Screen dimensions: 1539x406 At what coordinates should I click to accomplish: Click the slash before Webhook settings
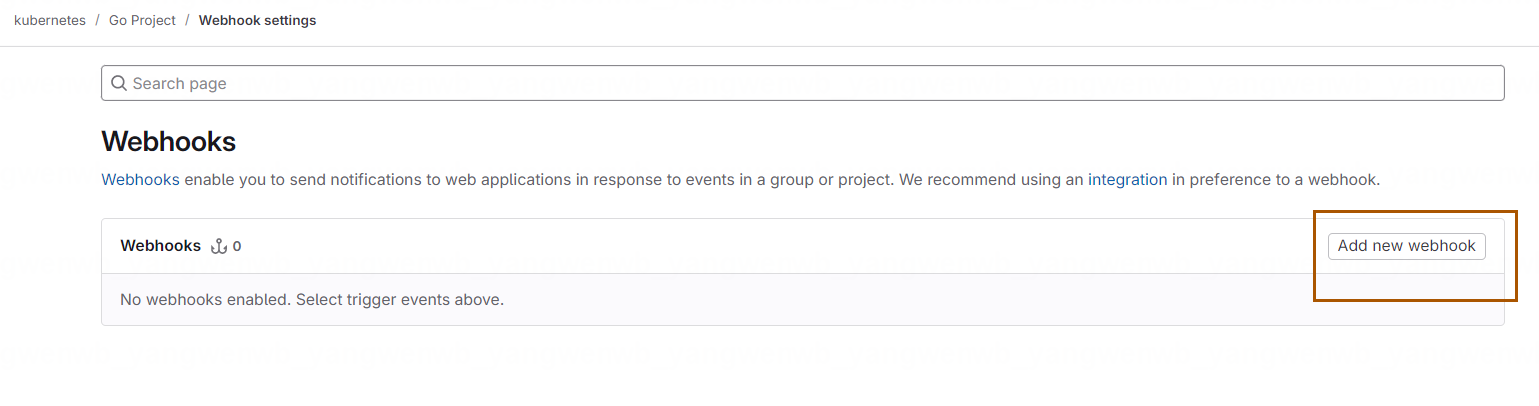coord(187,20)
